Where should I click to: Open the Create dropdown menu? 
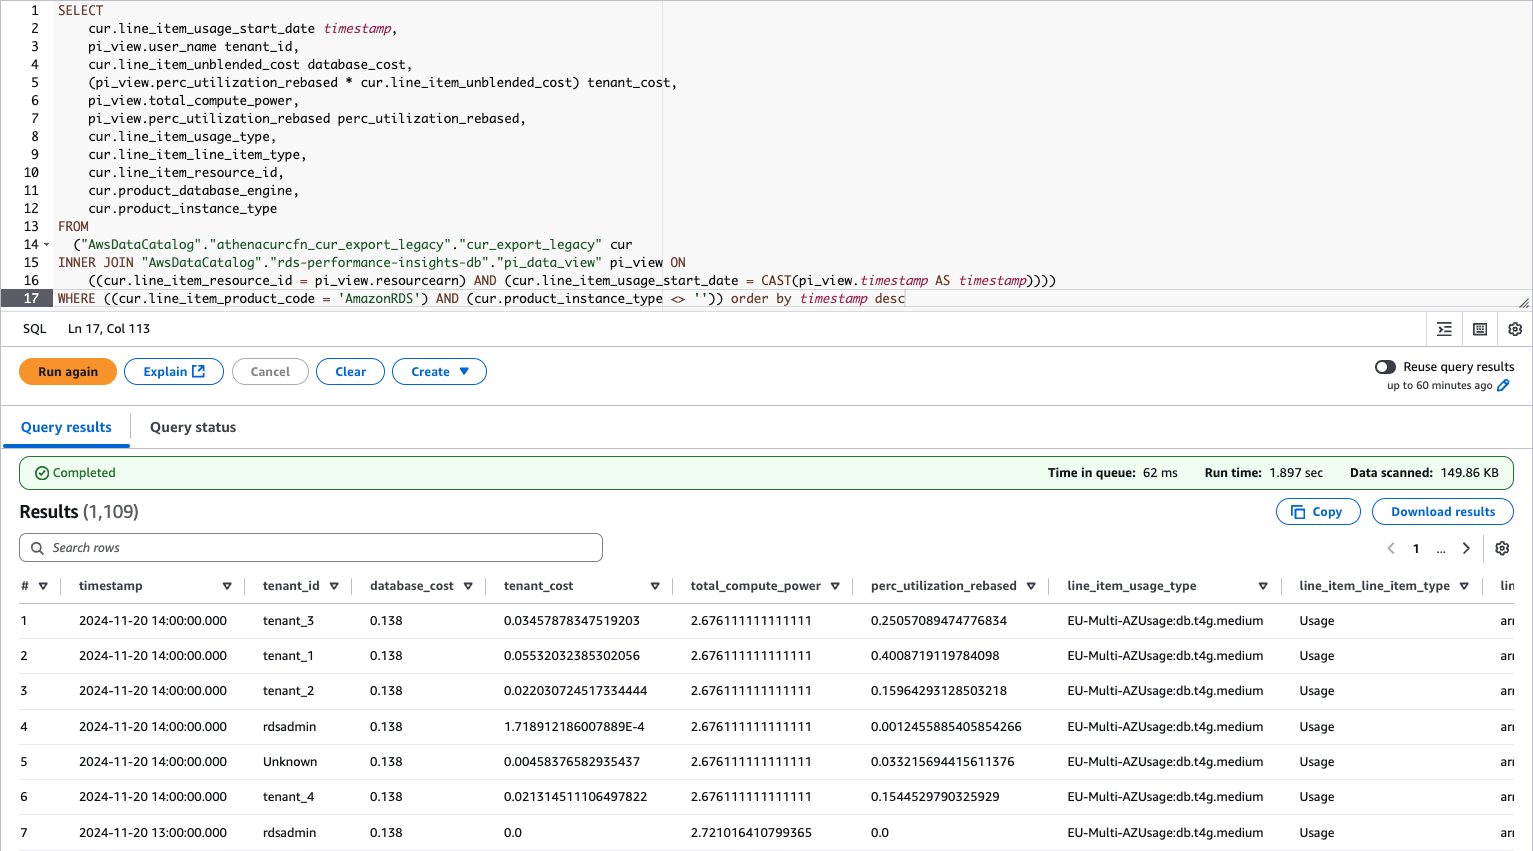click(x=439, y=371)
